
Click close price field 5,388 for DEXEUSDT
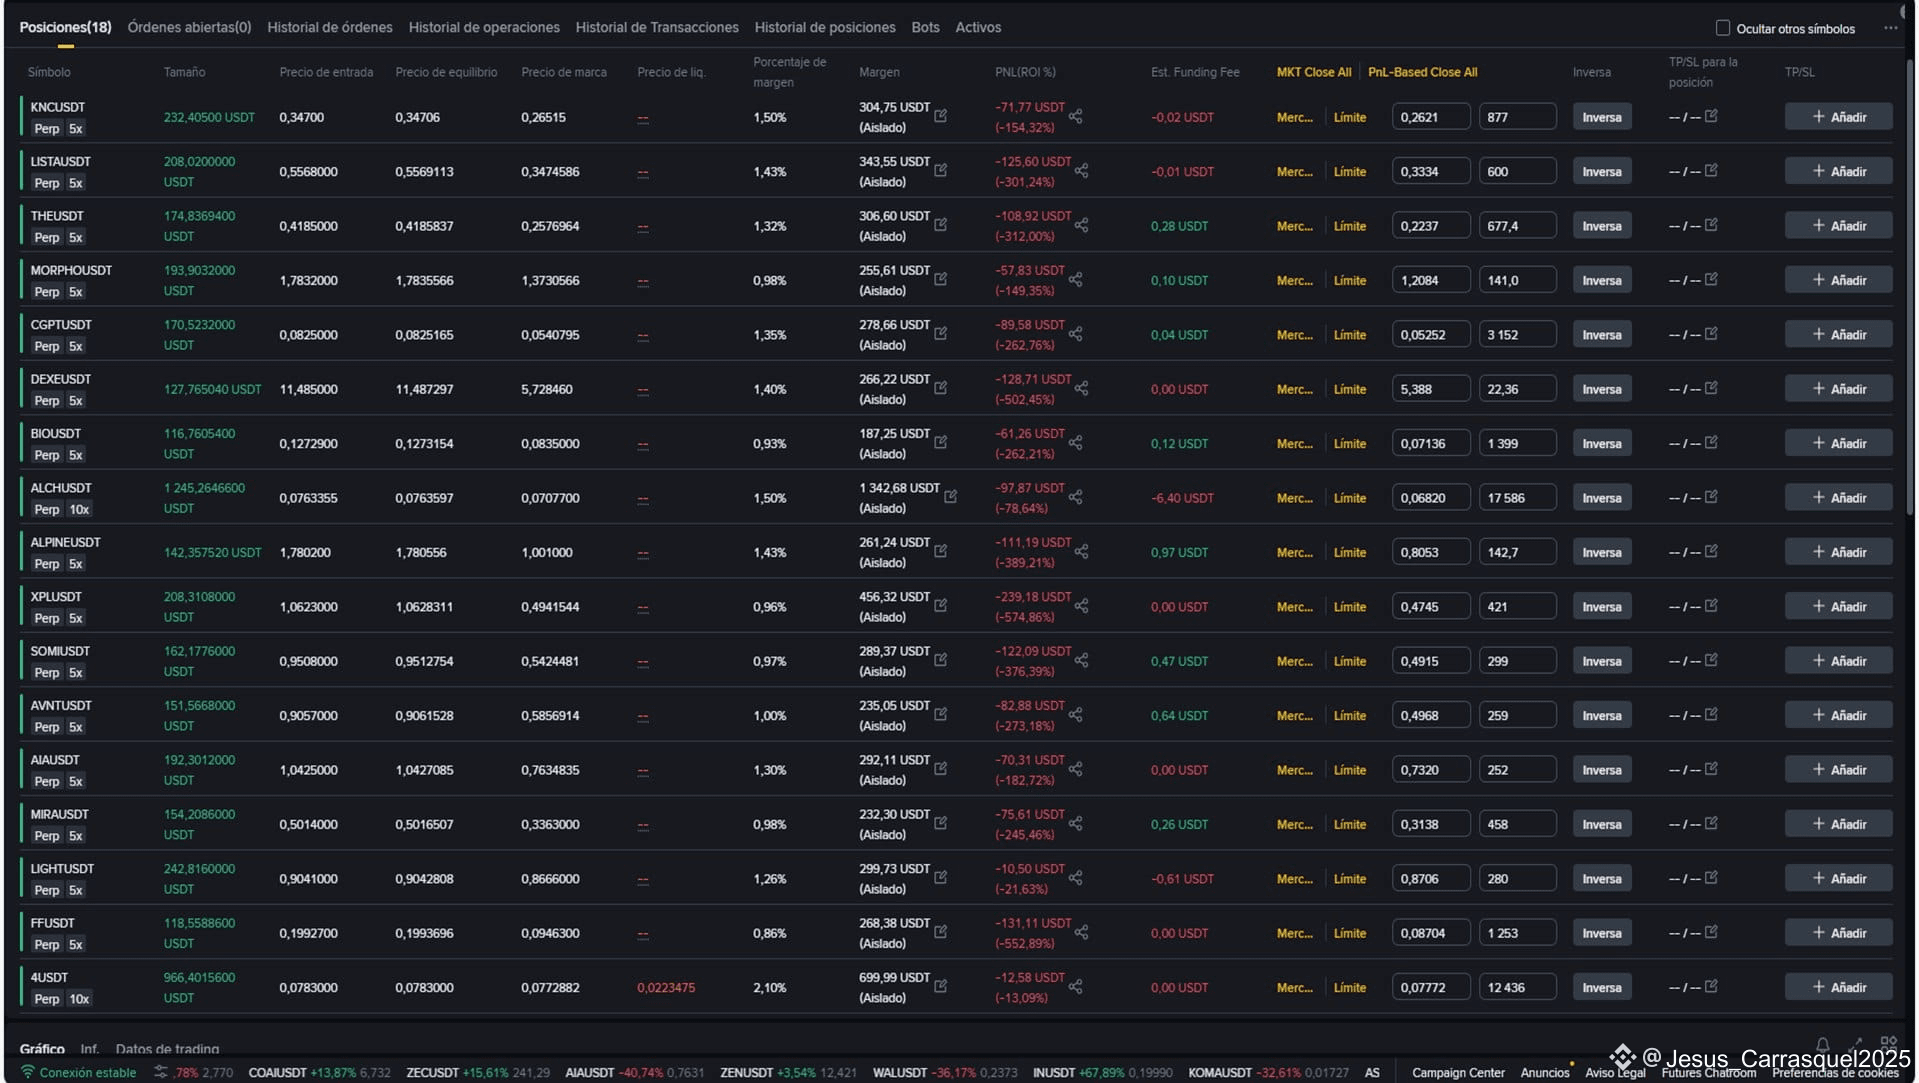1431,389
